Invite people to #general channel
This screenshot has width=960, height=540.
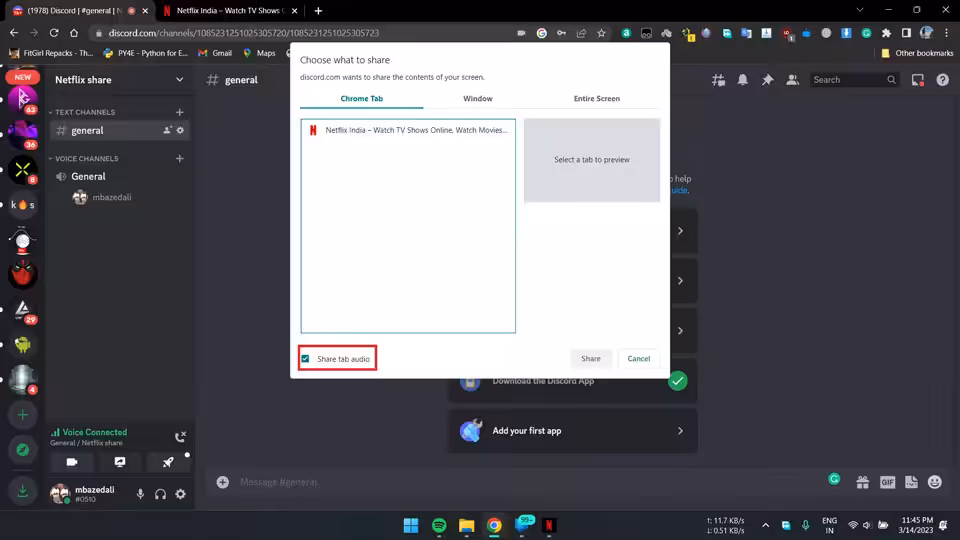pyautogui.click(x=167, y=130)
